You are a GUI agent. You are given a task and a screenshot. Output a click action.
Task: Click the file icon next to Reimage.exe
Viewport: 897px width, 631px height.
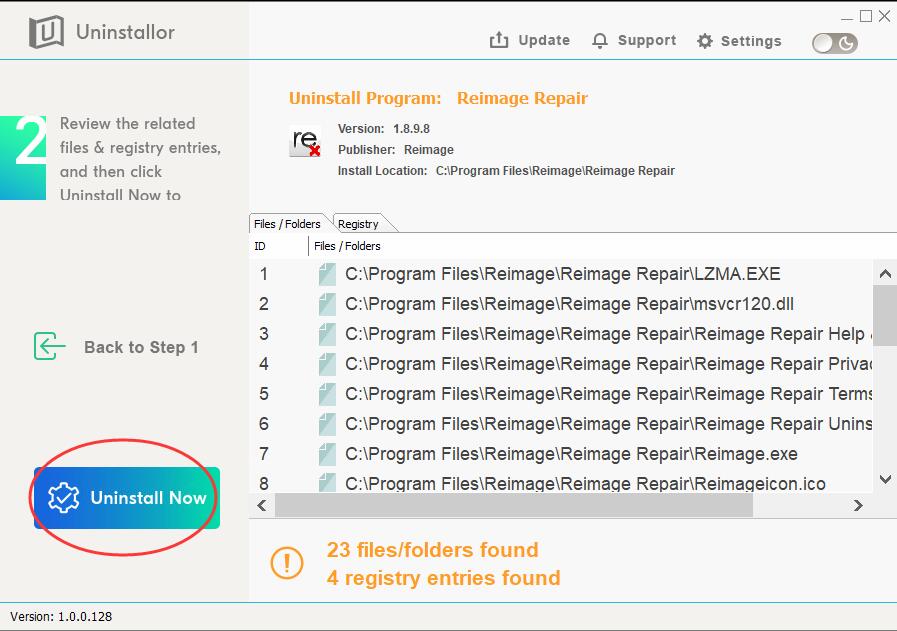[x=327, y=454]
